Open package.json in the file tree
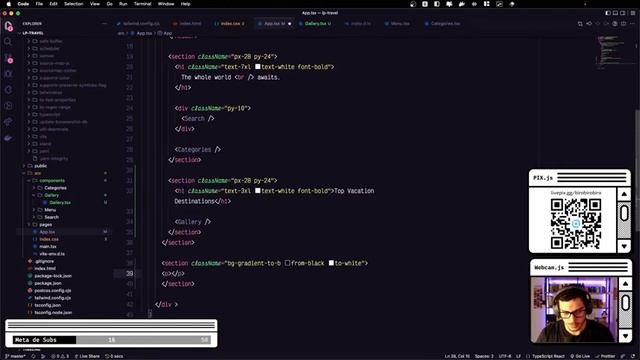The image size is (640, 360). pos(48,283)
